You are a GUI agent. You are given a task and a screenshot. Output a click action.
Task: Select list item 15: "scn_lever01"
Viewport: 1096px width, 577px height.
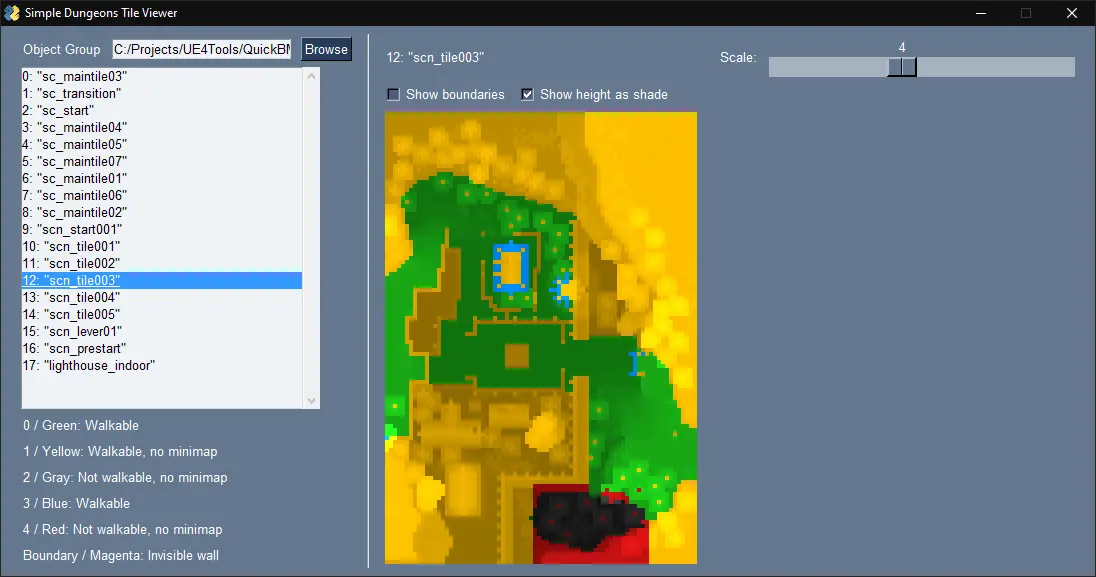point(162,332)
